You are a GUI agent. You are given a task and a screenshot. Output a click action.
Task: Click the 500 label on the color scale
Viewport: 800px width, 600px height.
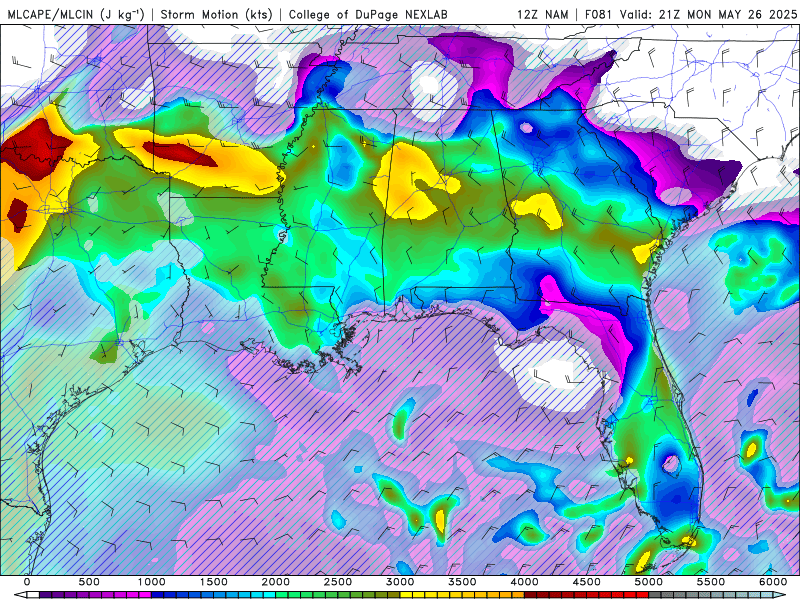(x=89, y=582)
